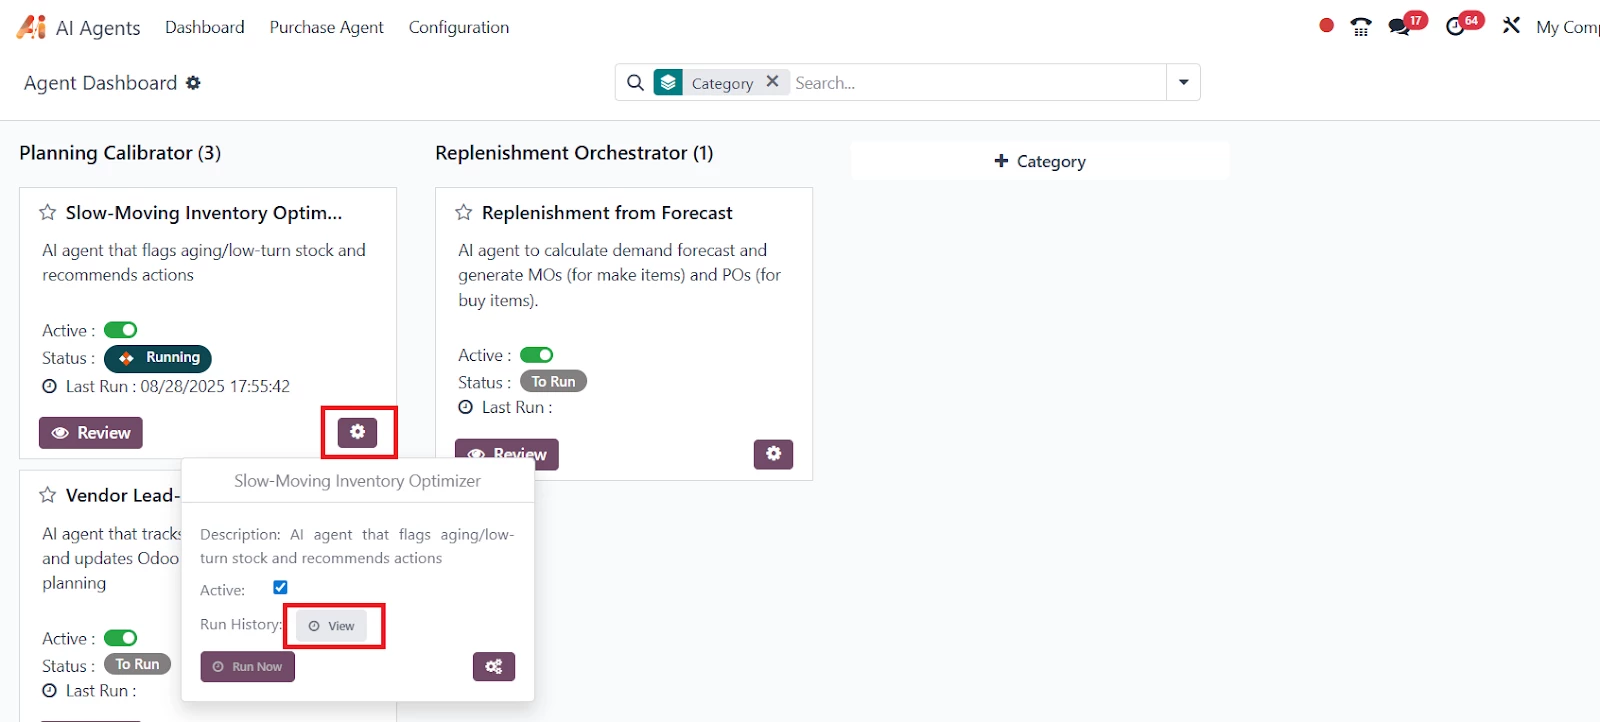Toggle Active switch on Replenishment from Forecast
The height and width of the screenshot is (722, 1600).
(x=537, y=355)
